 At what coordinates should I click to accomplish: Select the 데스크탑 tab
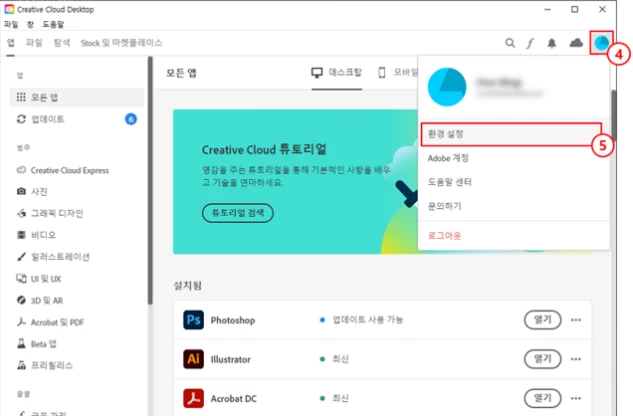(x=337, y=73)
